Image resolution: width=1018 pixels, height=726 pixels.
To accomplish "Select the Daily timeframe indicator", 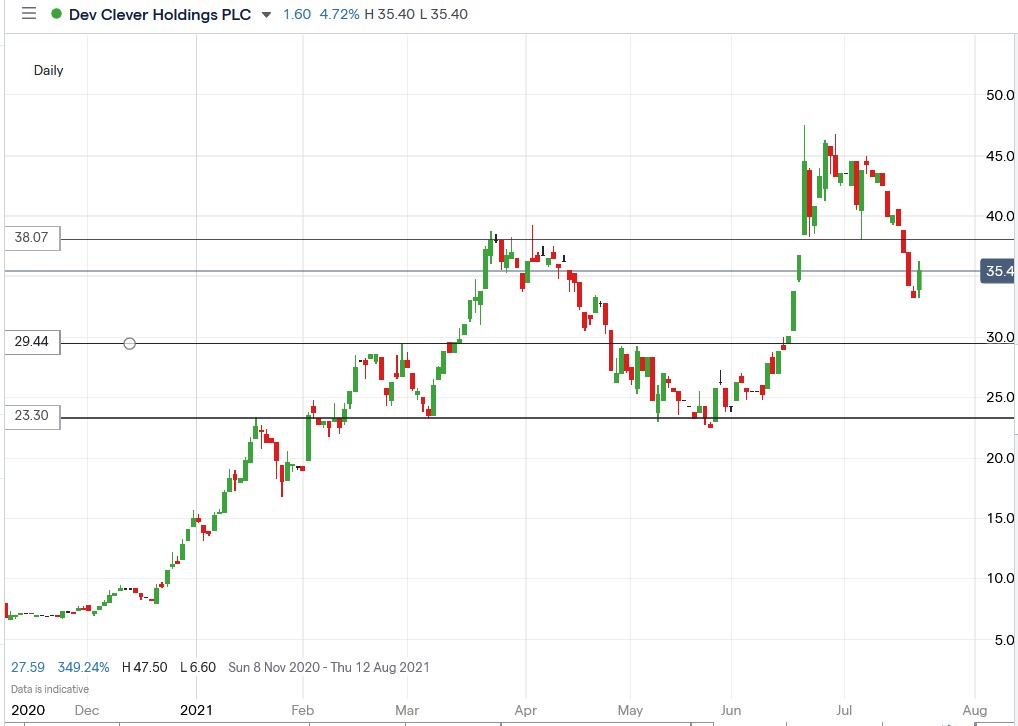I will 48,71.
